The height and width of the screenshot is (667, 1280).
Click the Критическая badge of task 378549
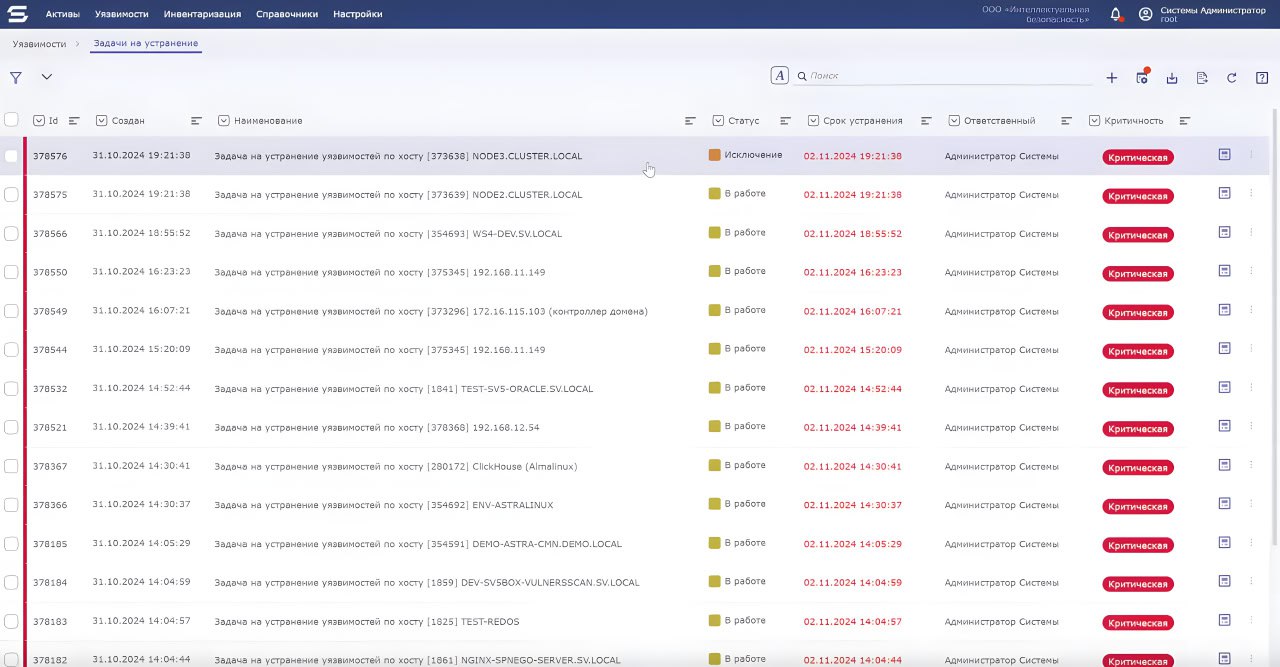(x=1138, y=313)
